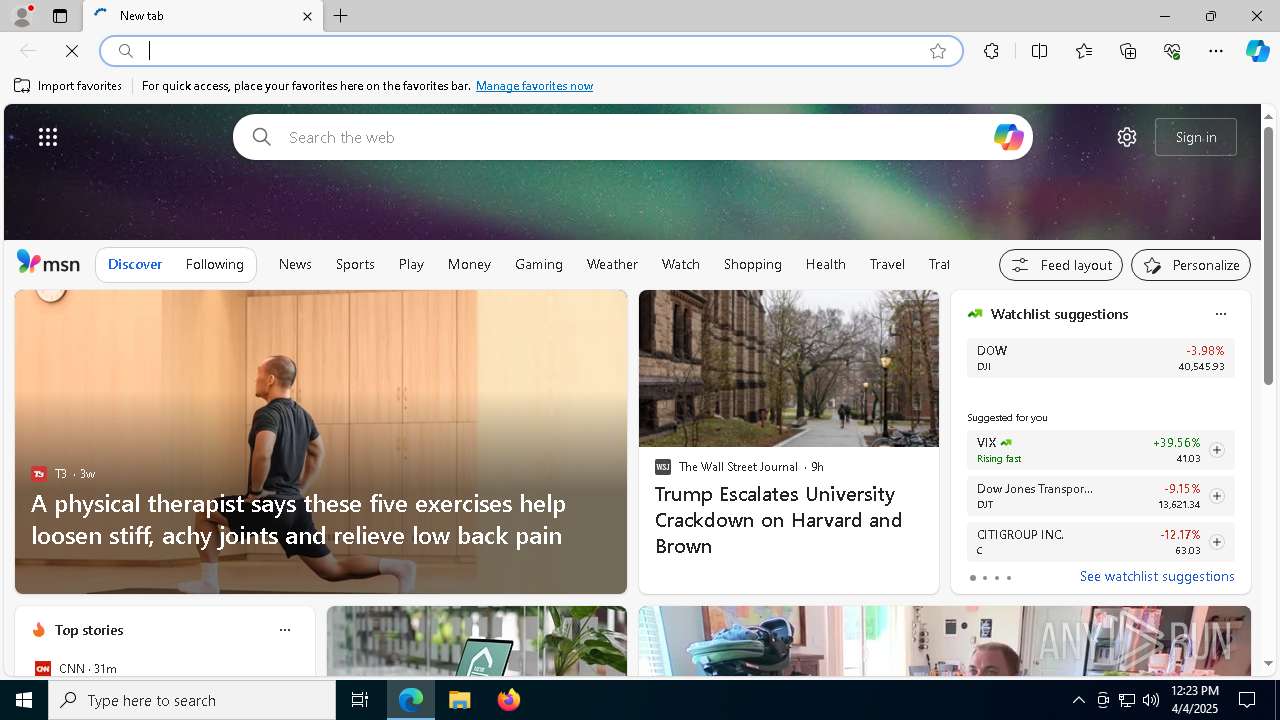Toggle Split screen view icon
This screenshot has width=1280, height=720.
[1039, 51]
